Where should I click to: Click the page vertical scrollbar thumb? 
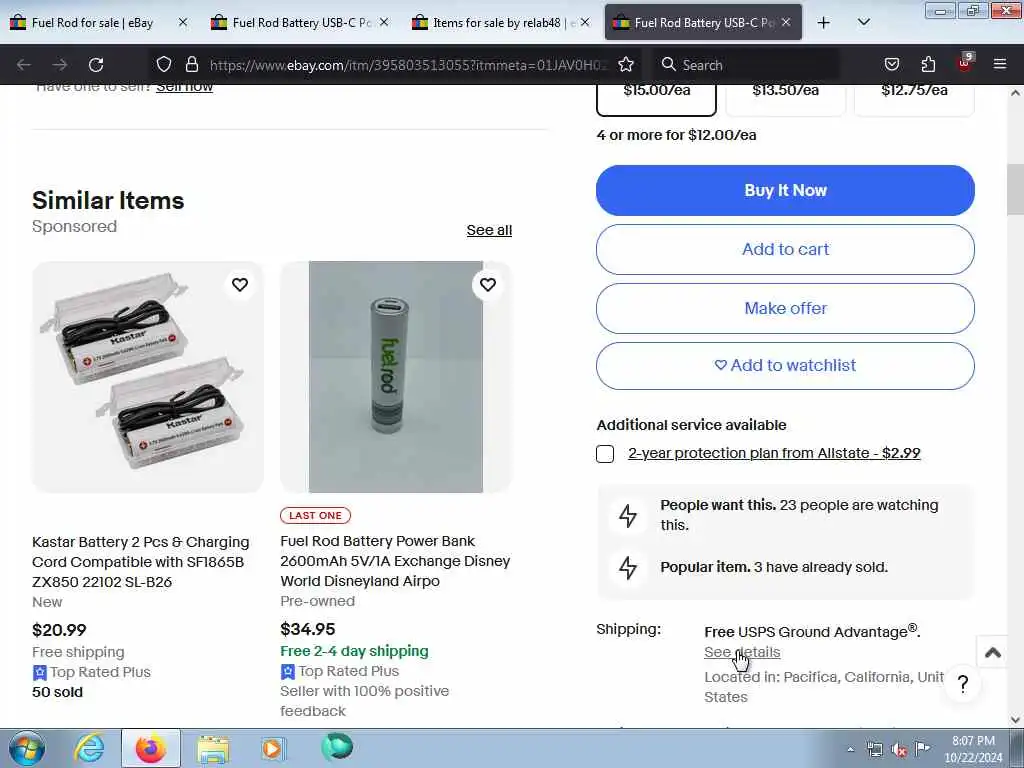(1015, 189)
